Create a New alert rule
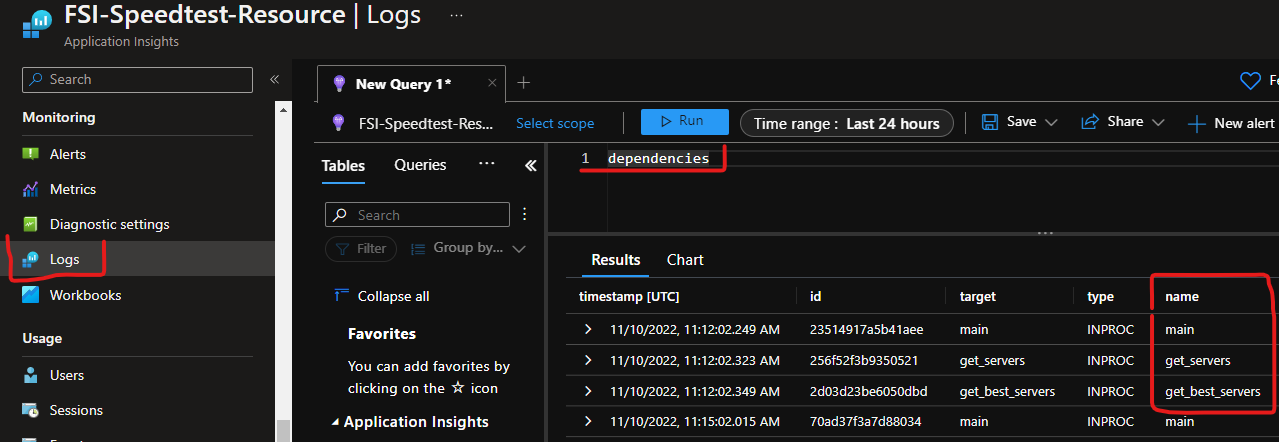1279x442 pixels. tap(1231, 123)
